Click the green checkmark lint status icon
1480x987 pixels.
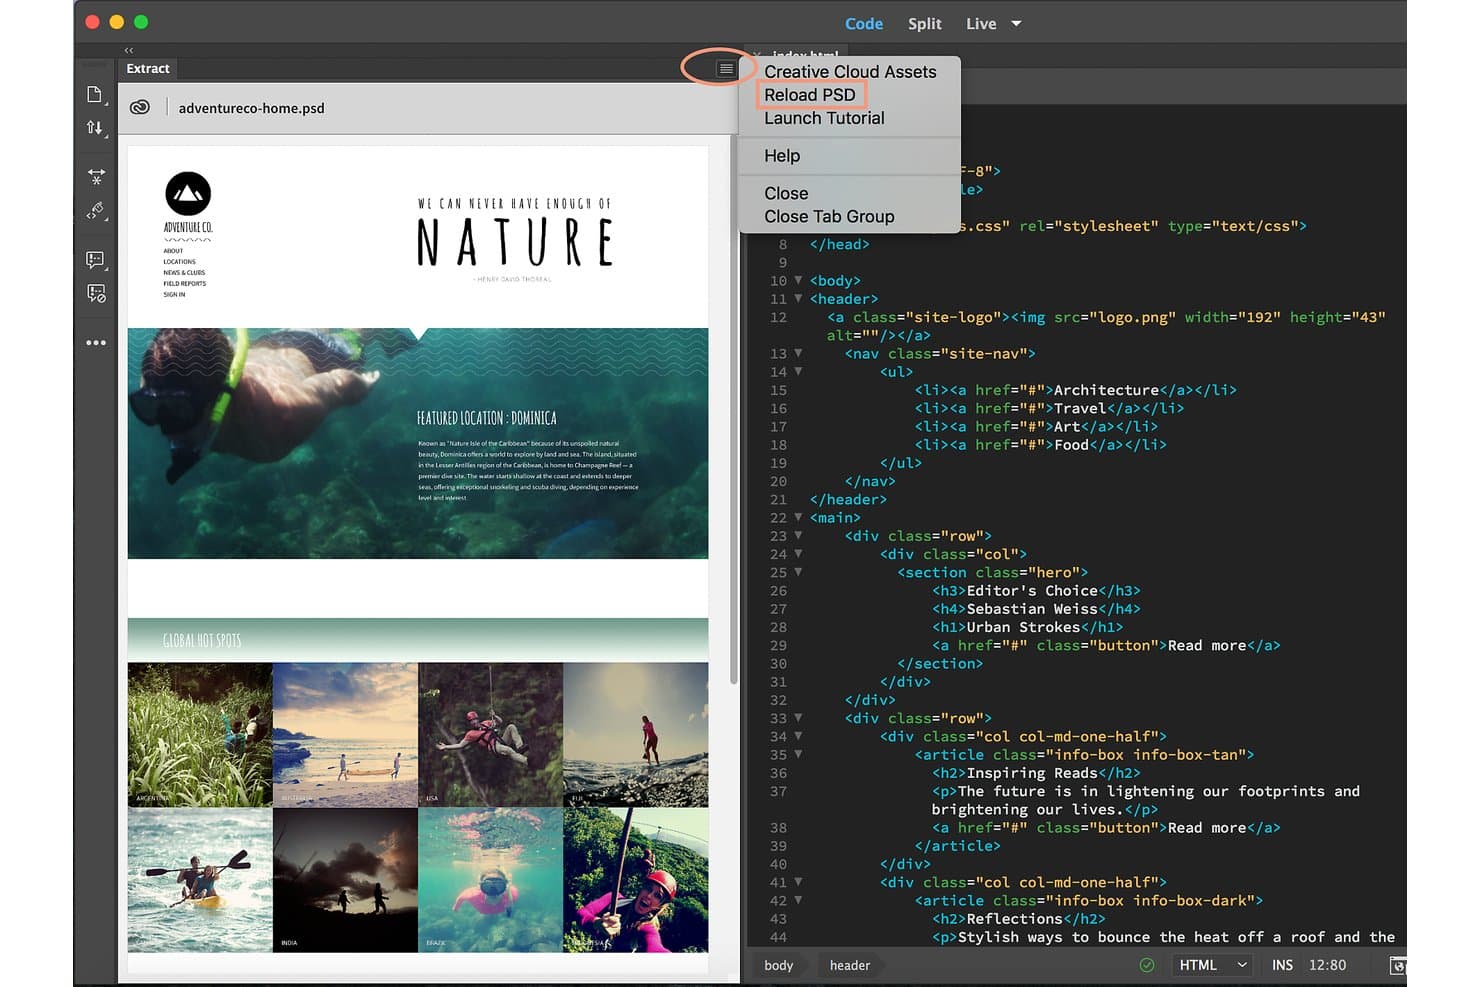click(x=1147, y=965)
